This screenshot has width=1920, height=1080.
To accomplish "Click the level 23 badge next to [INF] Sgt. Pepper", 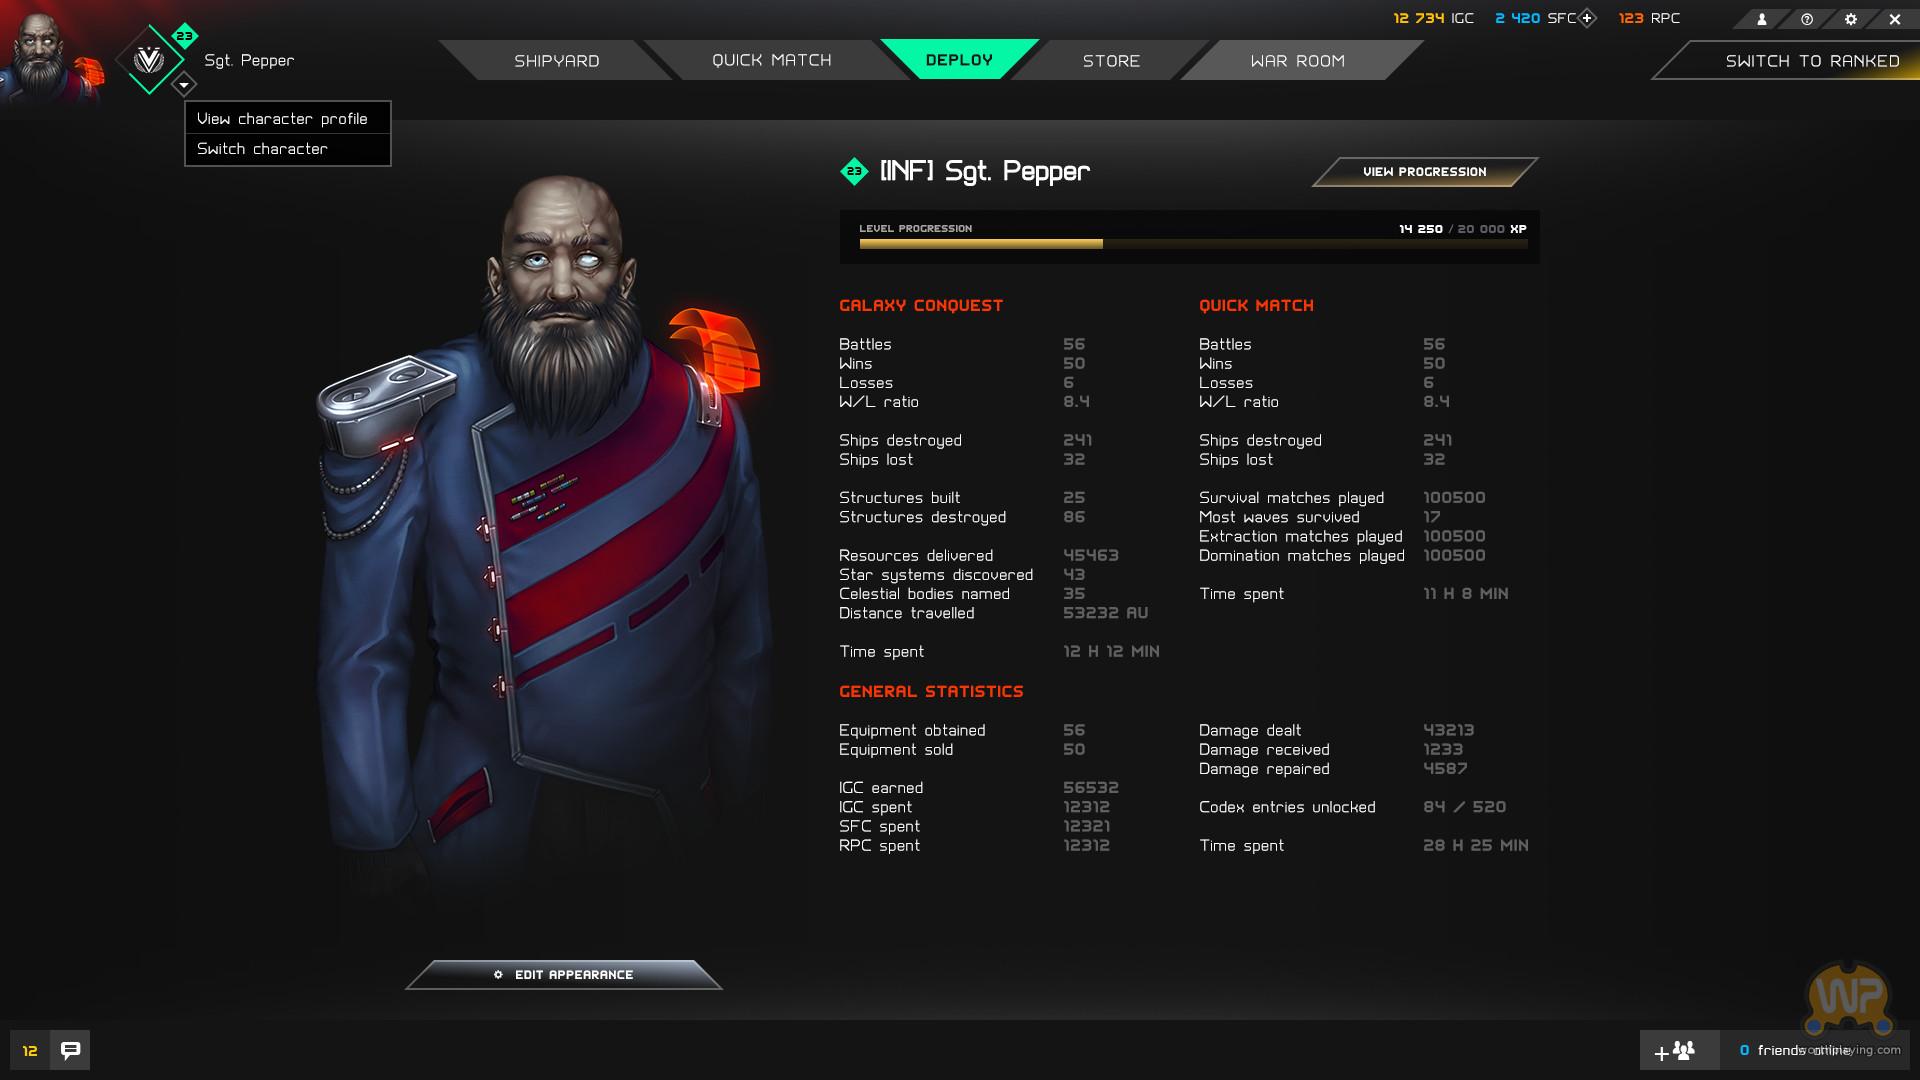I will click(854, 171).
